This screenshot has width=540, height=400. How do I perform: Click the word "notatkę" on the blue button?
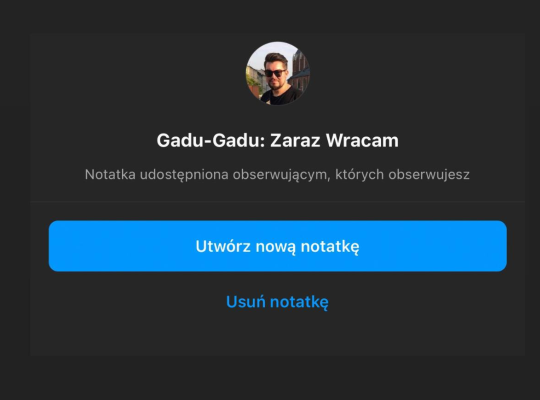(330, 247)
